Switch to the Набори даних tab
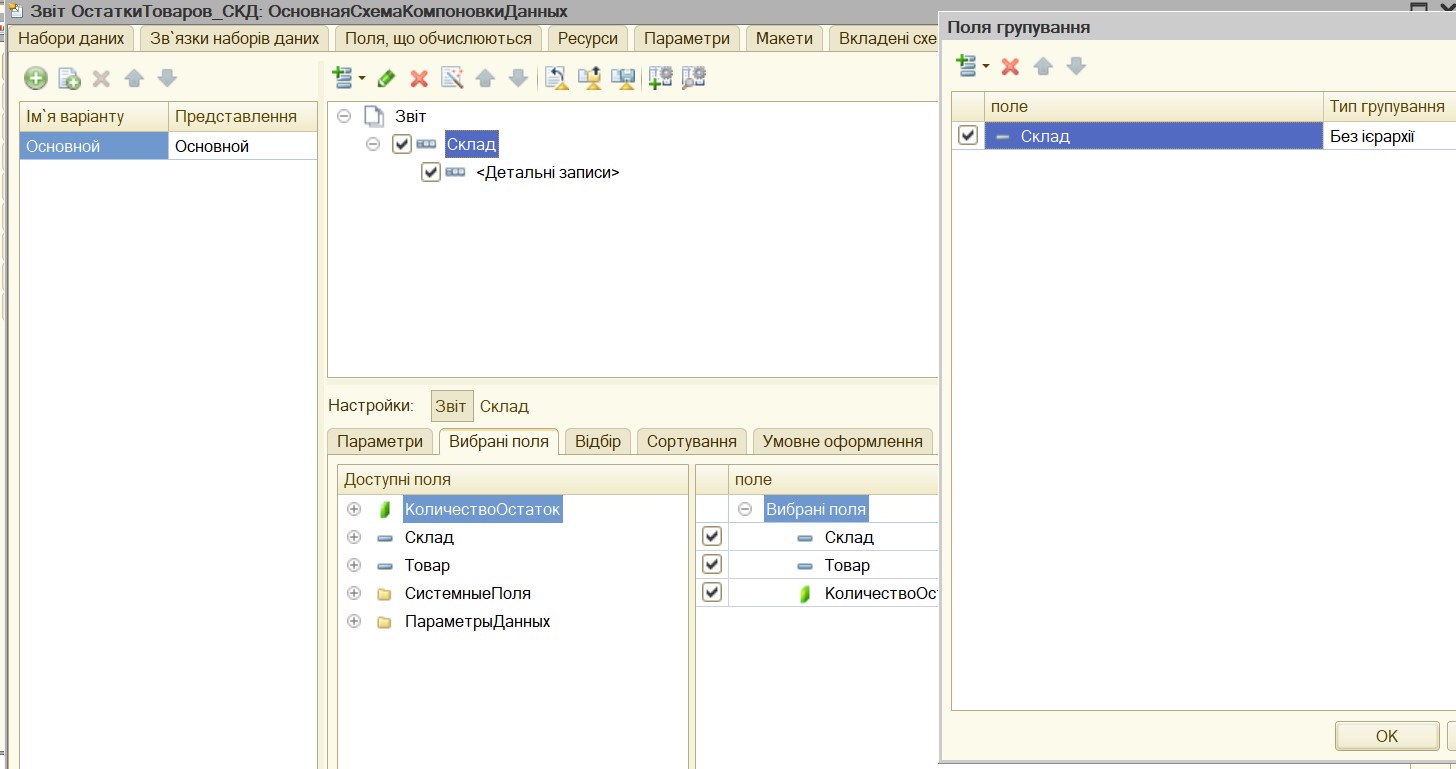This screenshot has height=769, width=1456. tap(71, 38)
